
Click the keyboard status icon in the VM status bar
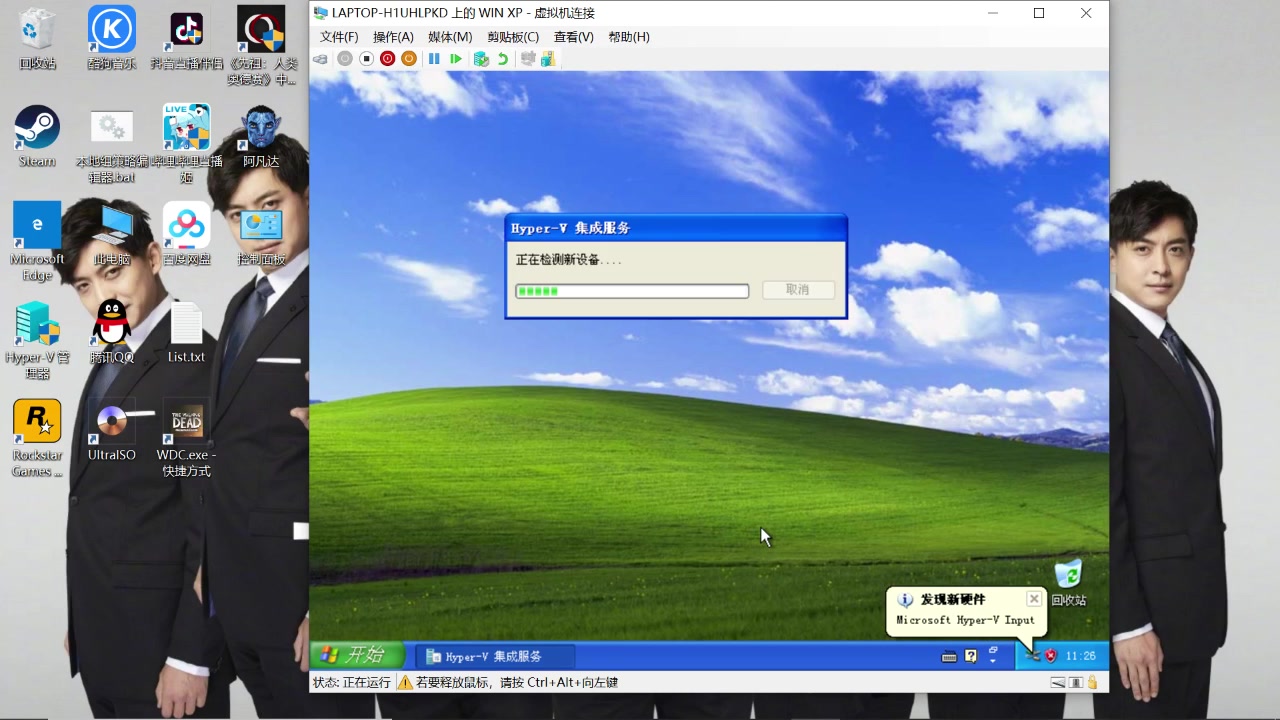(x=1057, y=683)
